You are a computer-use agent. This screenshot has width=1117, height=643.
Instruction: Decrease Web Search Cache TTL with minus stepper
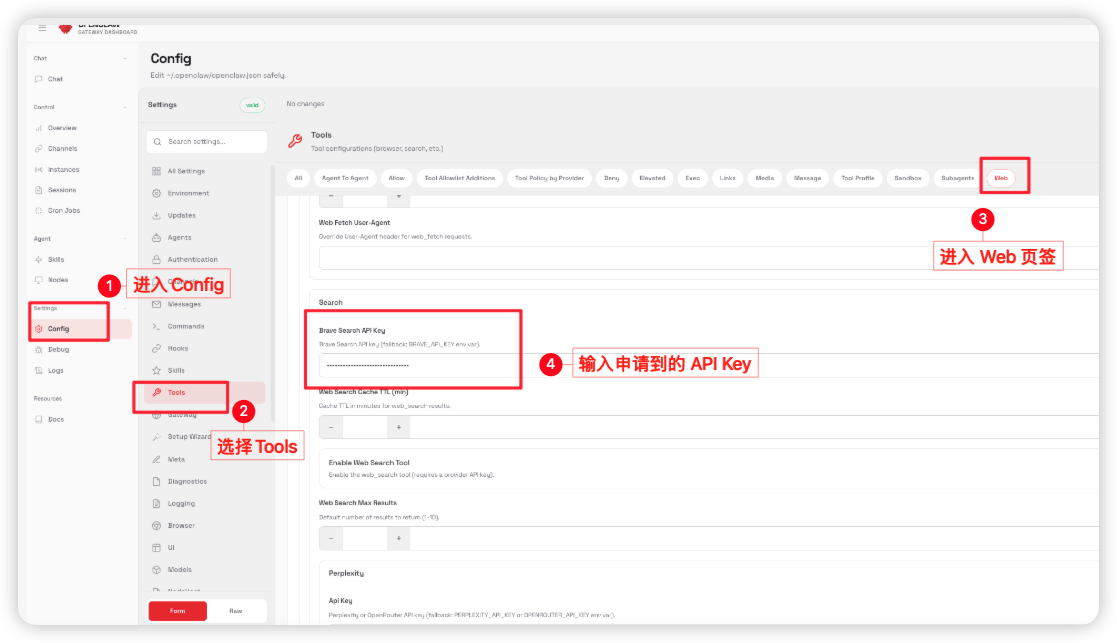pyautogui.click(x=330, y=426)
